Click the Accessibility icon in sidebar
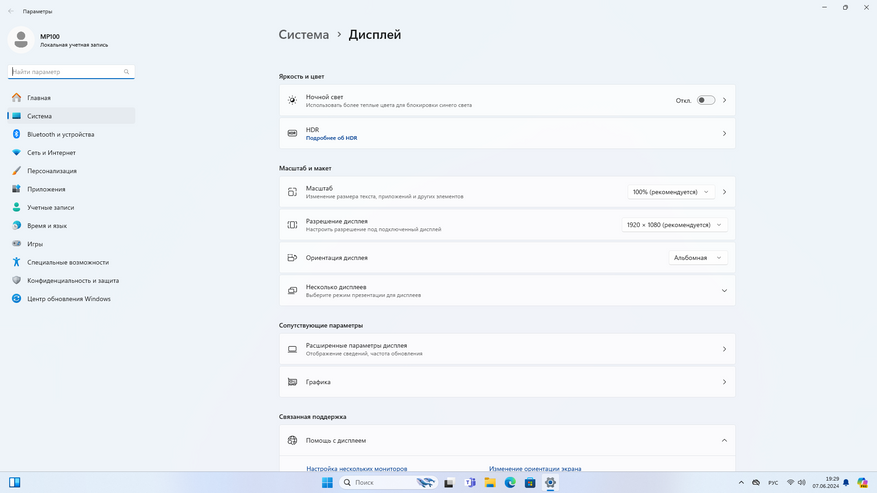This screenshot has height=493, width=877. click(16, 262)
